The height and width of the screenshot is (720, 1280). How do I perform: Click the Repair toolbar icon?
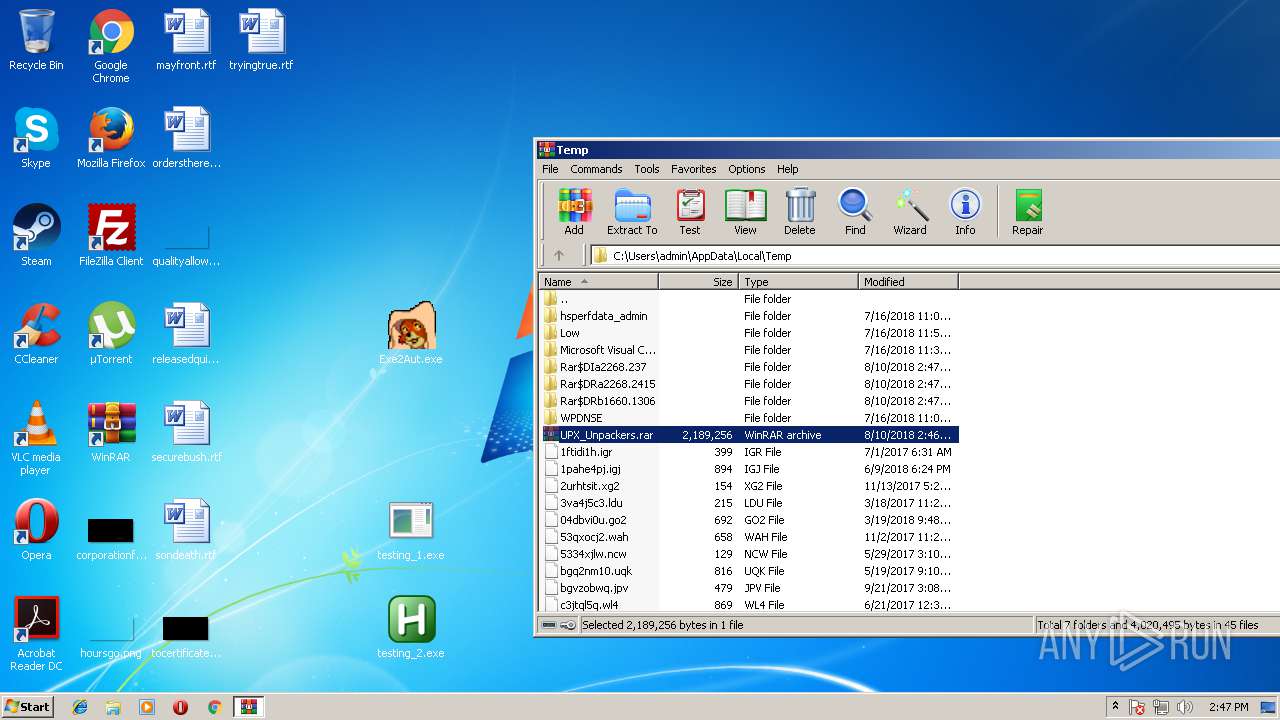[1027, 211]
